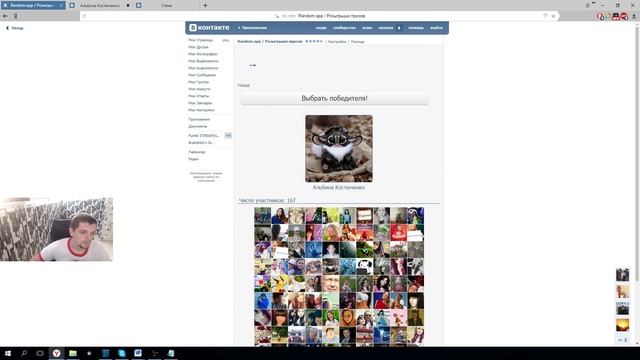Click the red extension icon in browser toolbar
This screenshot has height=360, width=640.
624,16
